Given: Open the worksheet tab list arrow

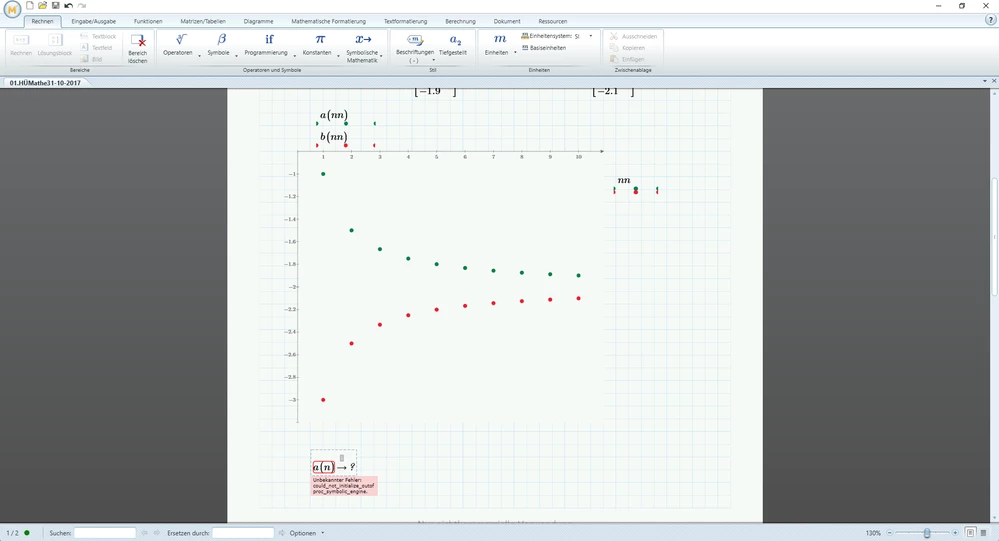Looking at the screenshot, I should [x=985, y=81].
